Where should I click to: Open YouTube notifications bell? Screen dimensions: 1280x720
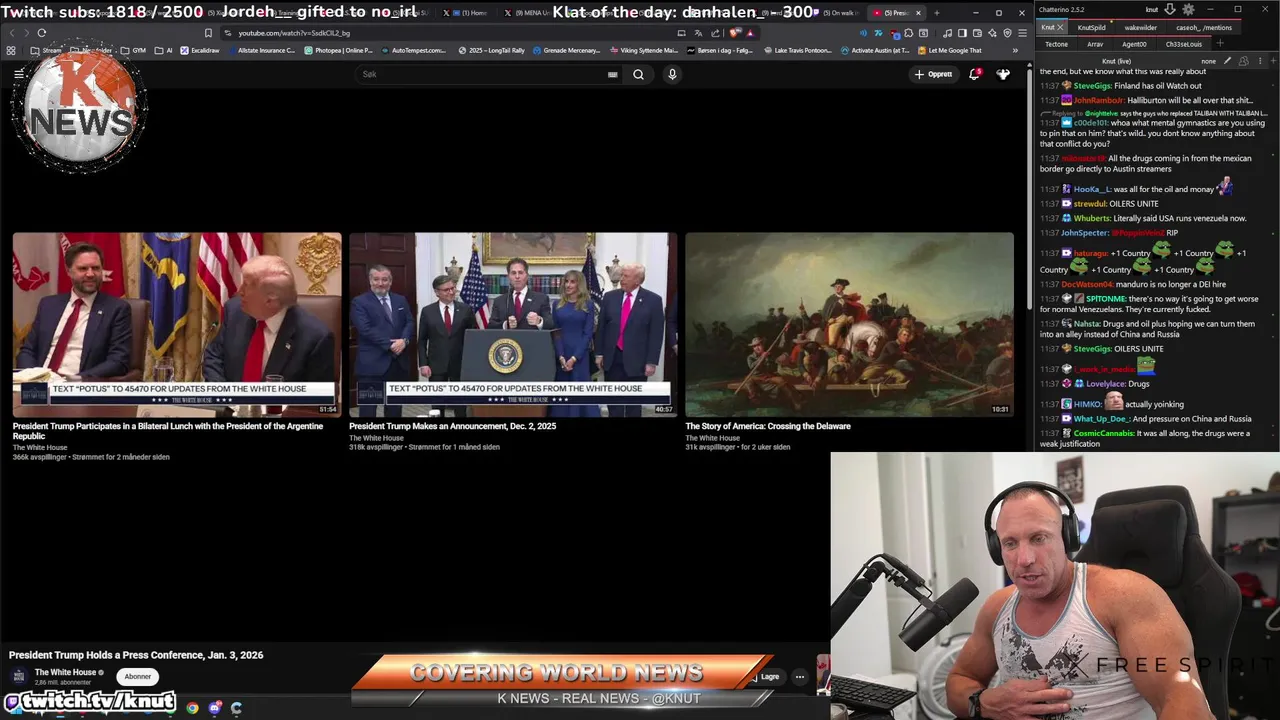(x=975, y=74)
